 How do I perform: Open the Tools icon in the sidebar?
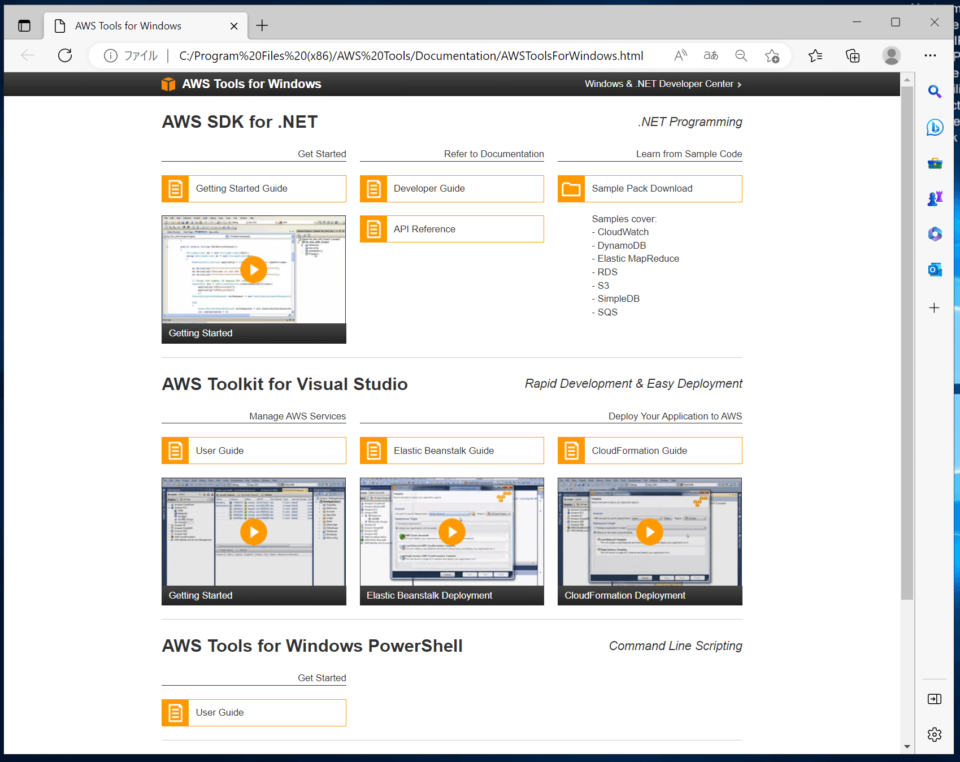[x=934, y=162]
